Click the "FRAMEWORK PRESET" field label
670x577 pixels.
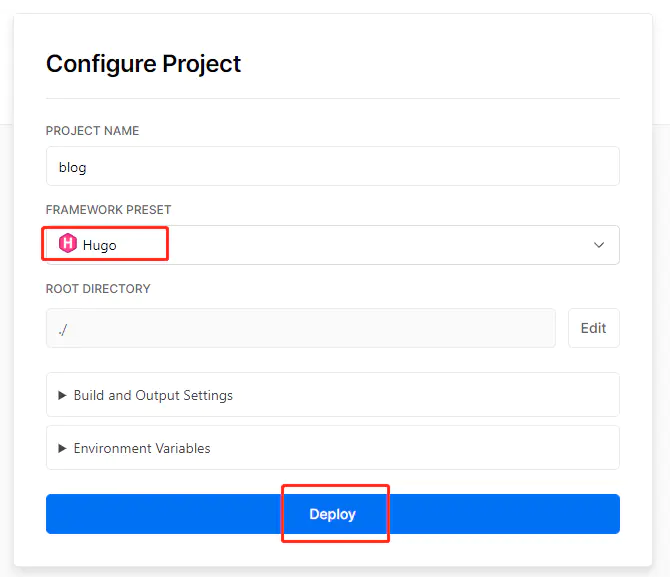pos(109,210)
